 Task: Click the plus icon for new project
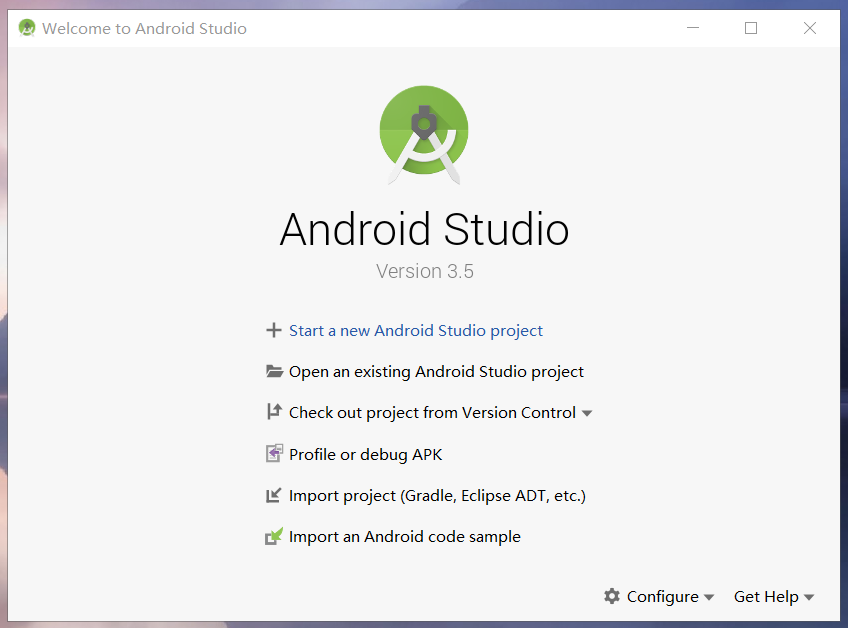pos(272,330)
